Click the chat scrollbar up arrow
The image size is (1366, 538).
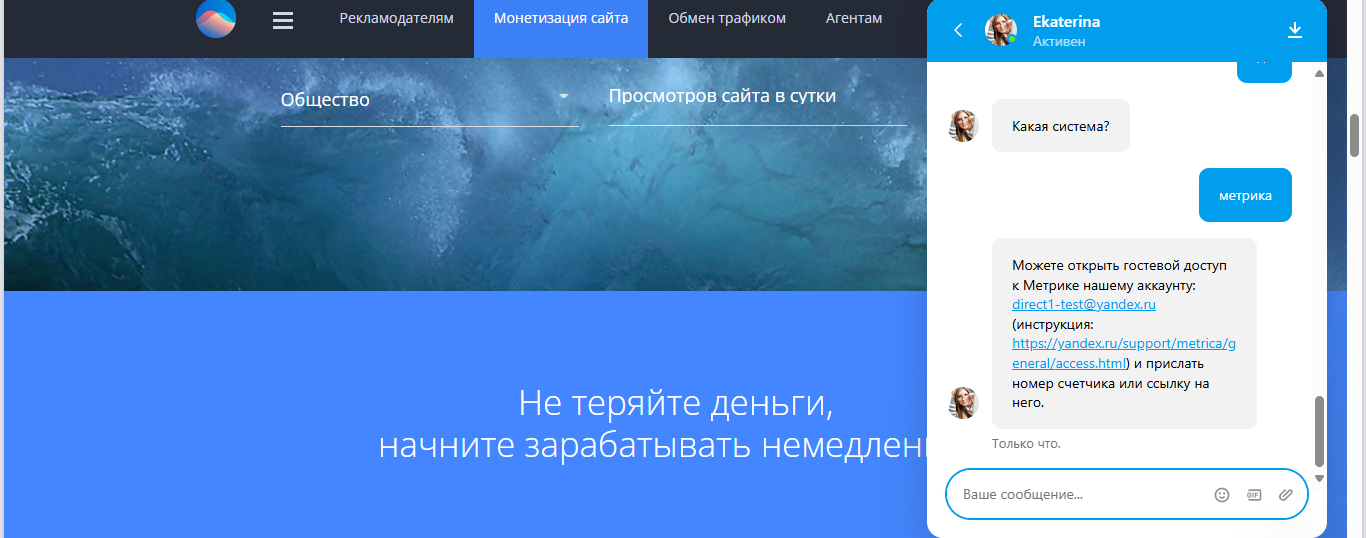(1319, 74)
